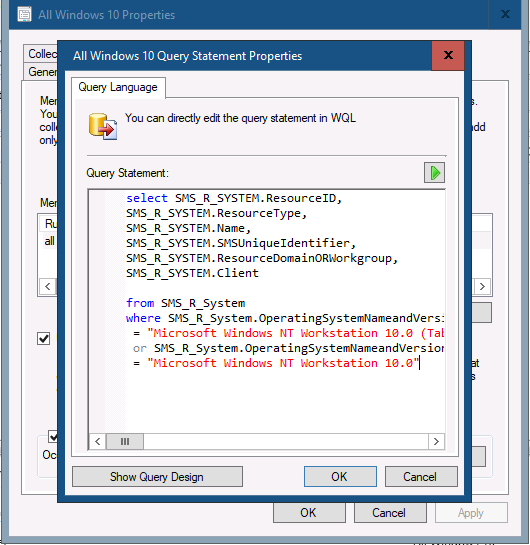
Task: Click the 'from SMS_R_System' line
Action: tap(186, 303)
